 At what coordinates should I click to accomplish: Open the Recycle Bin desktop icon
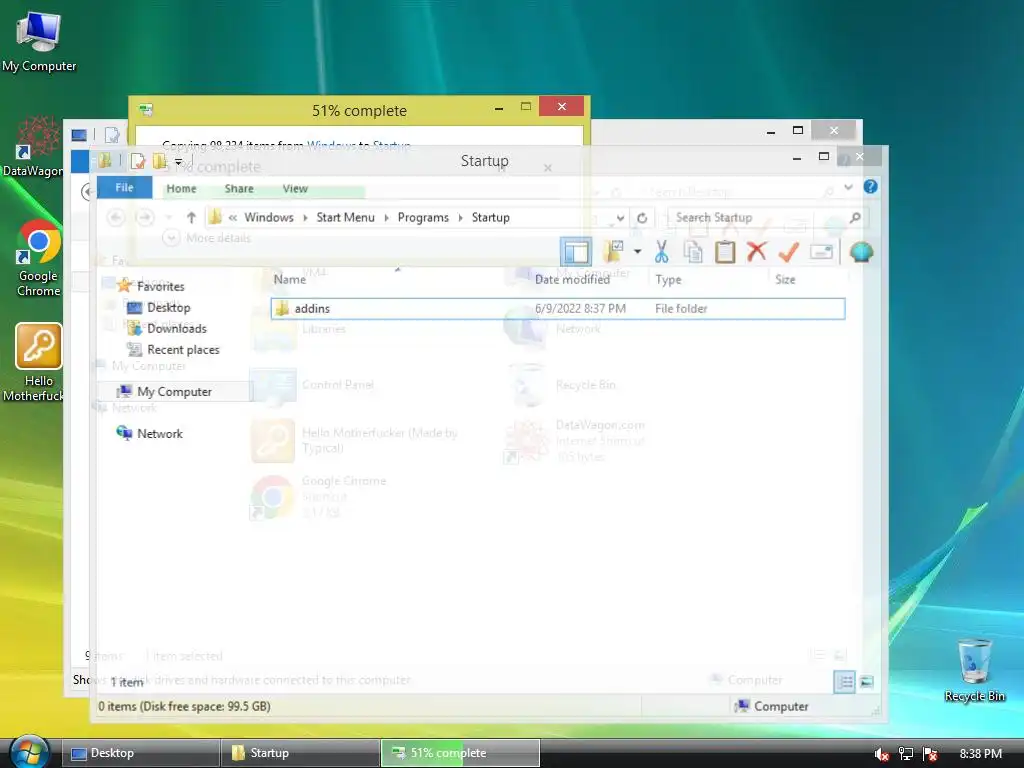pos(974,669)
